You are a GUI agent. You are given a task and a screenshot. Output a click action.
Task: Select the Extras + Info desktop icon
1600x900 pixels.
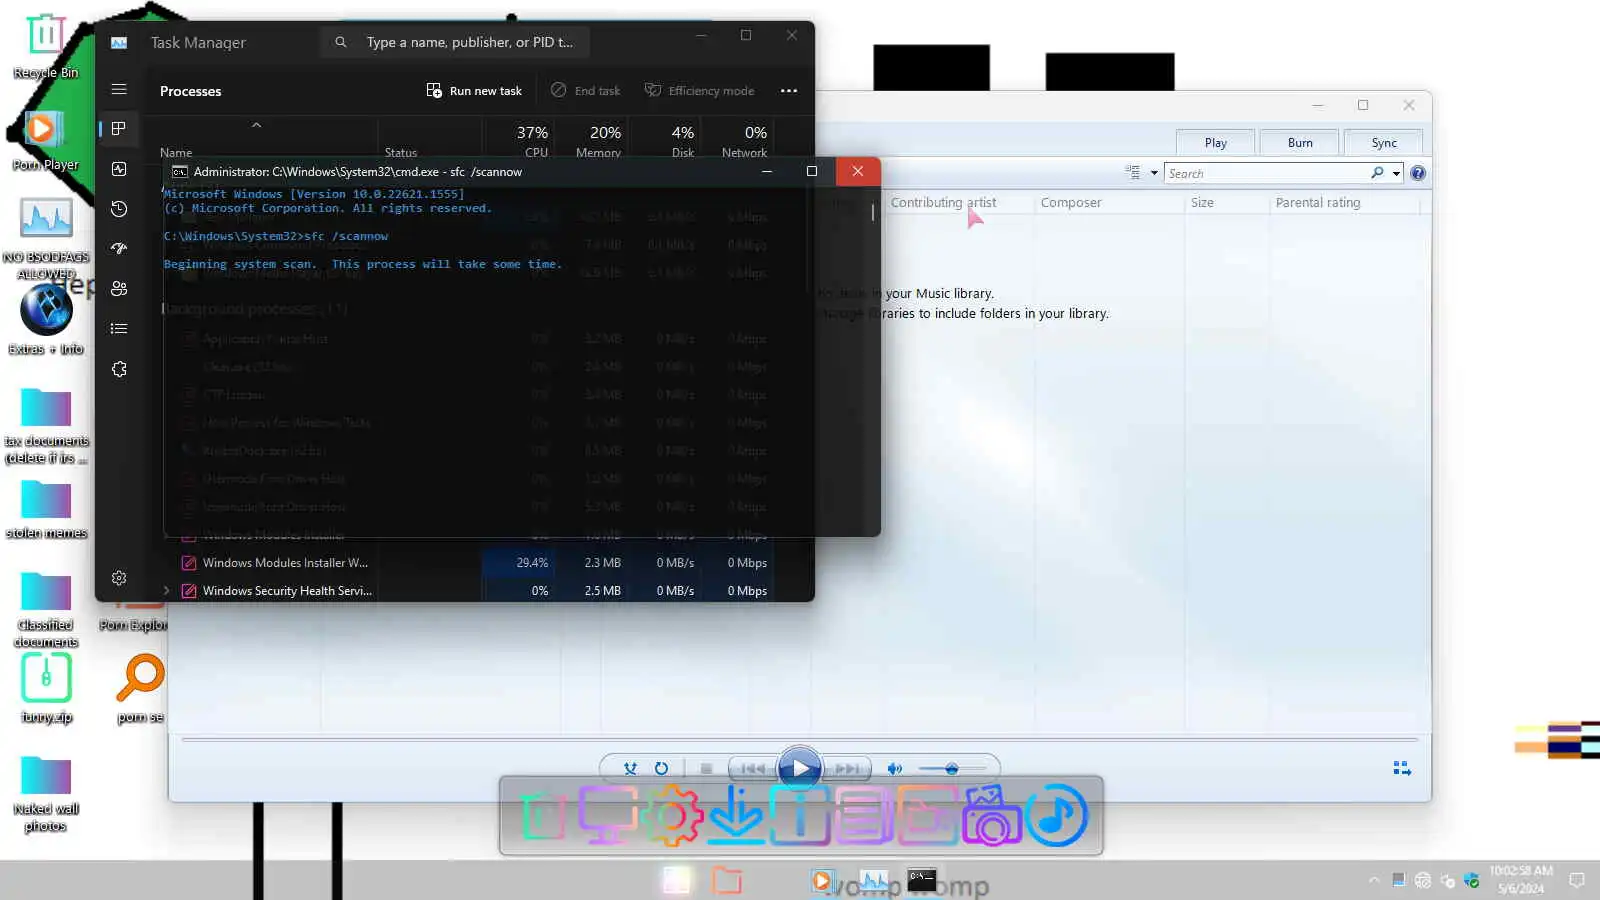pyautogui.click(x=46, y=320)
